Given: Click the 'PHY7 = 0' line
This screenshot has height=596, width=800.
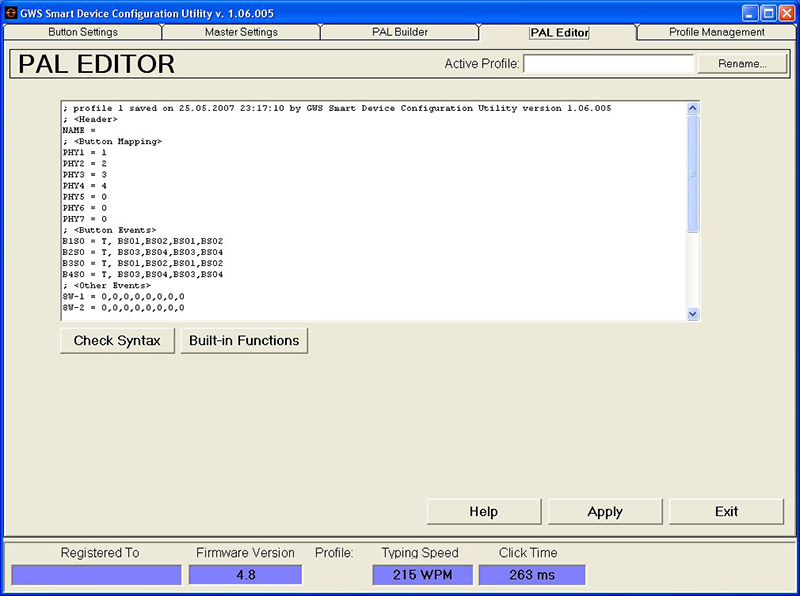Looking at the screenshot, I should tap(85, 219).
